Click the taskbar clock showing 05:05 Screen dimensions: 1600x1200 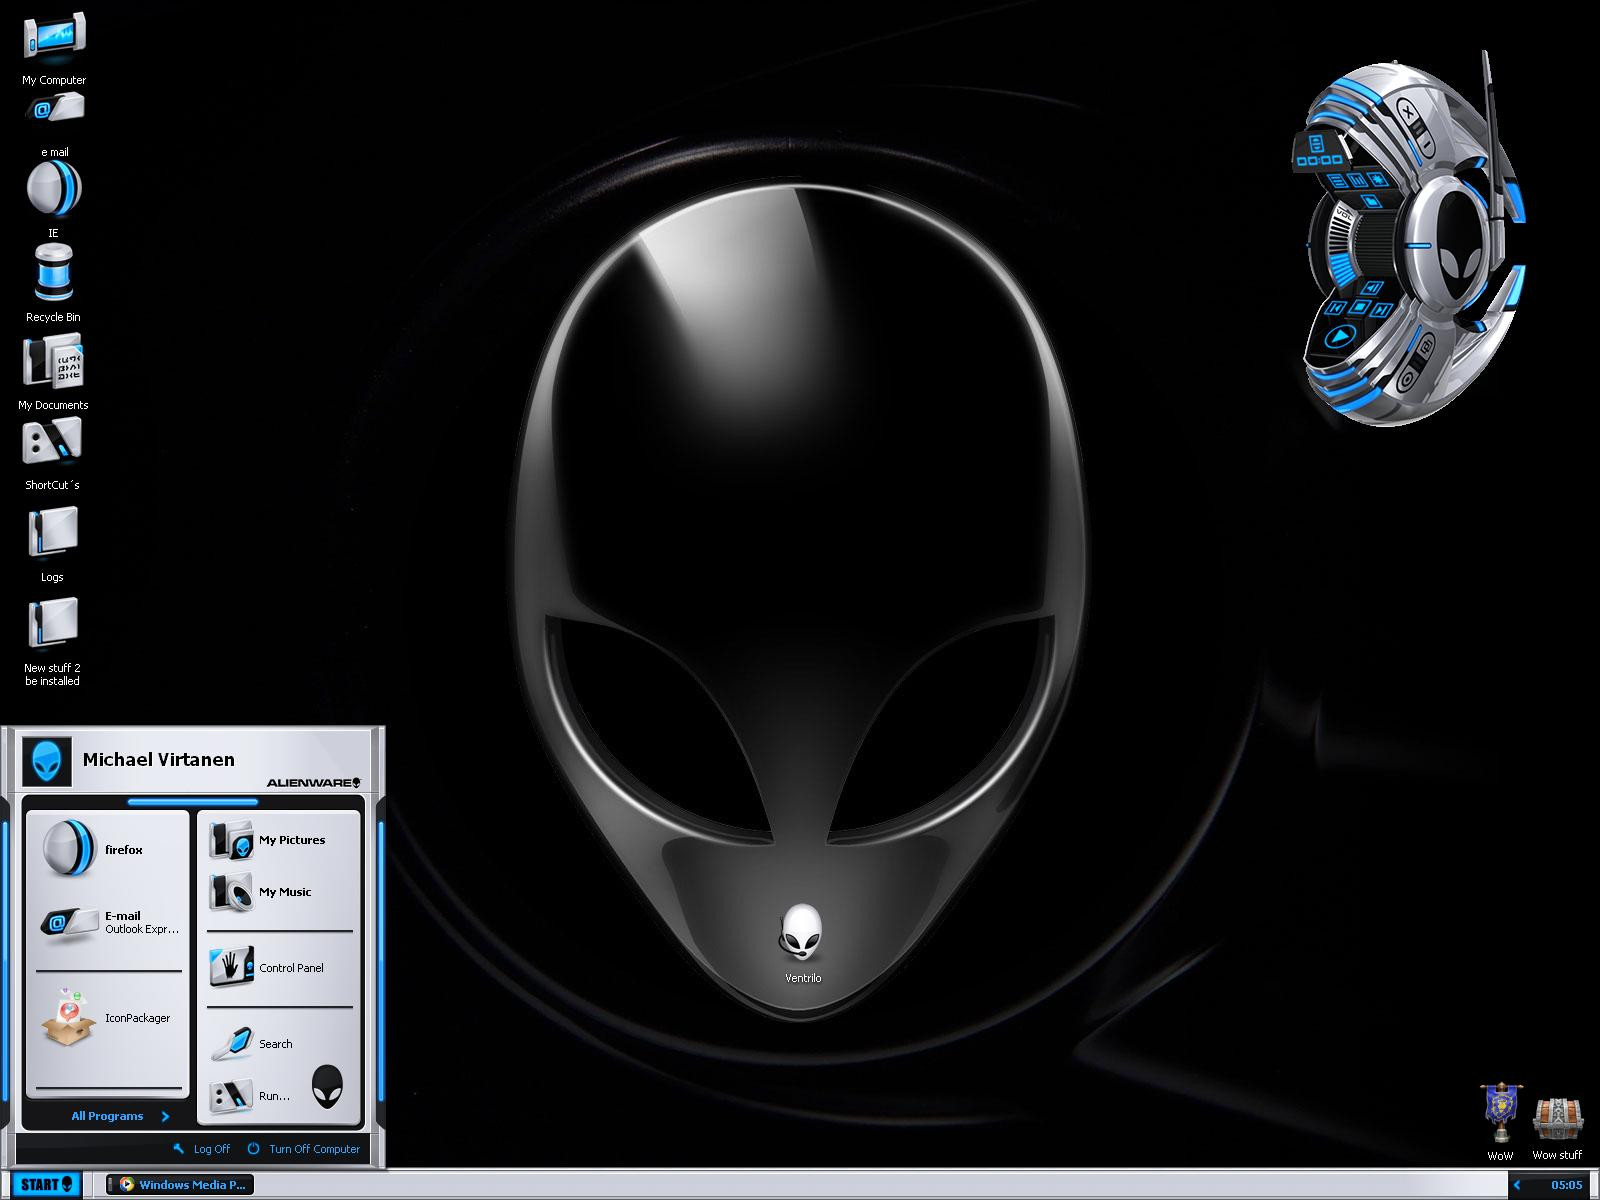[x=1567, y=1185]
